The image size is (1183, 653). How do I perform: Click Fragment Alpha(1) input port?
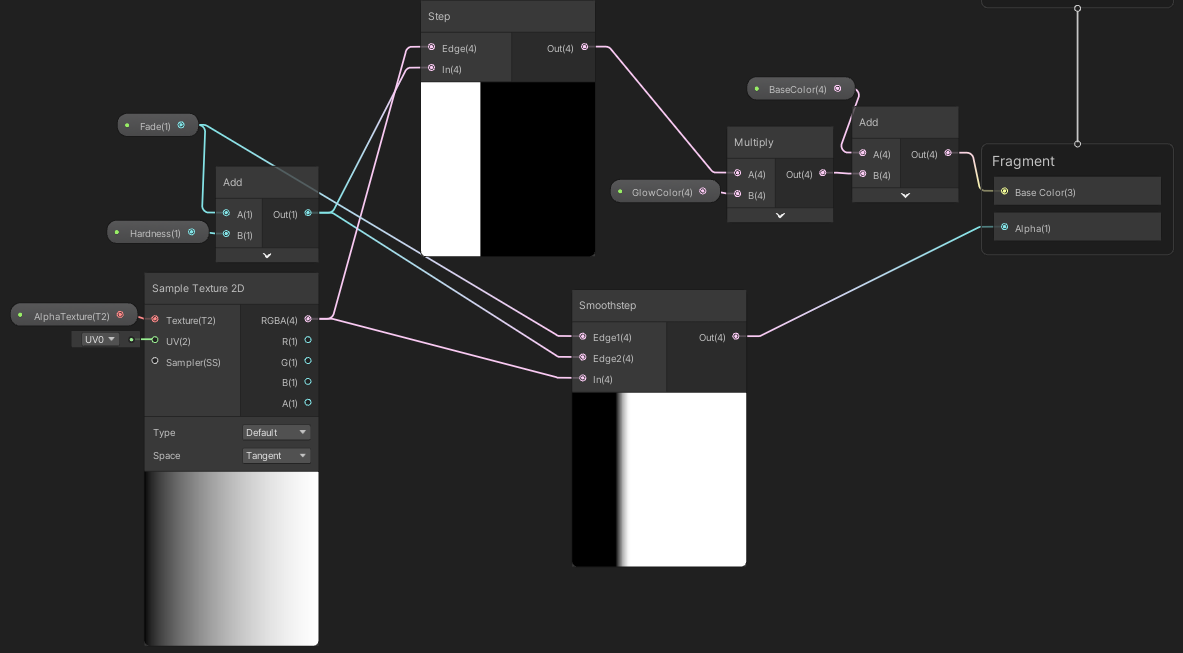pos(1004,227)
